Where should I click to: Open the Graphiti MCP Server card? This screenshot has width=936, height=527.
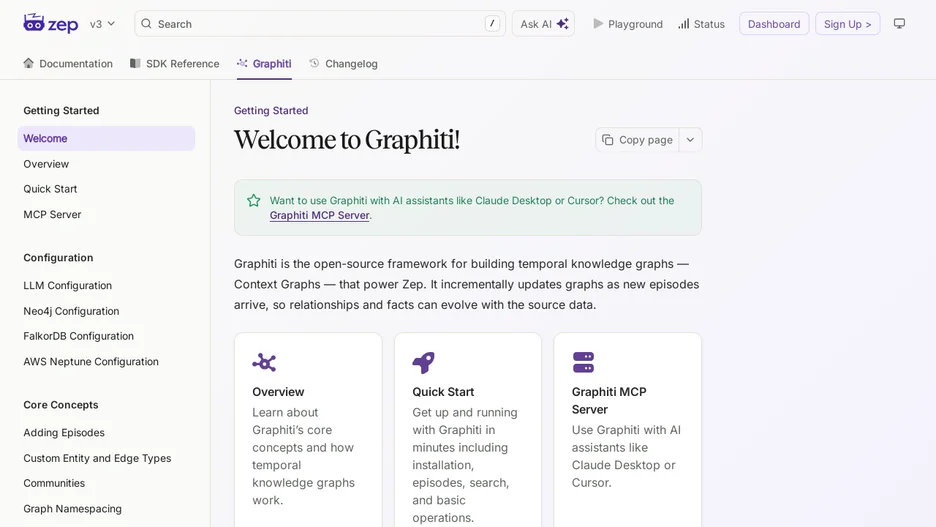(627, 430)
